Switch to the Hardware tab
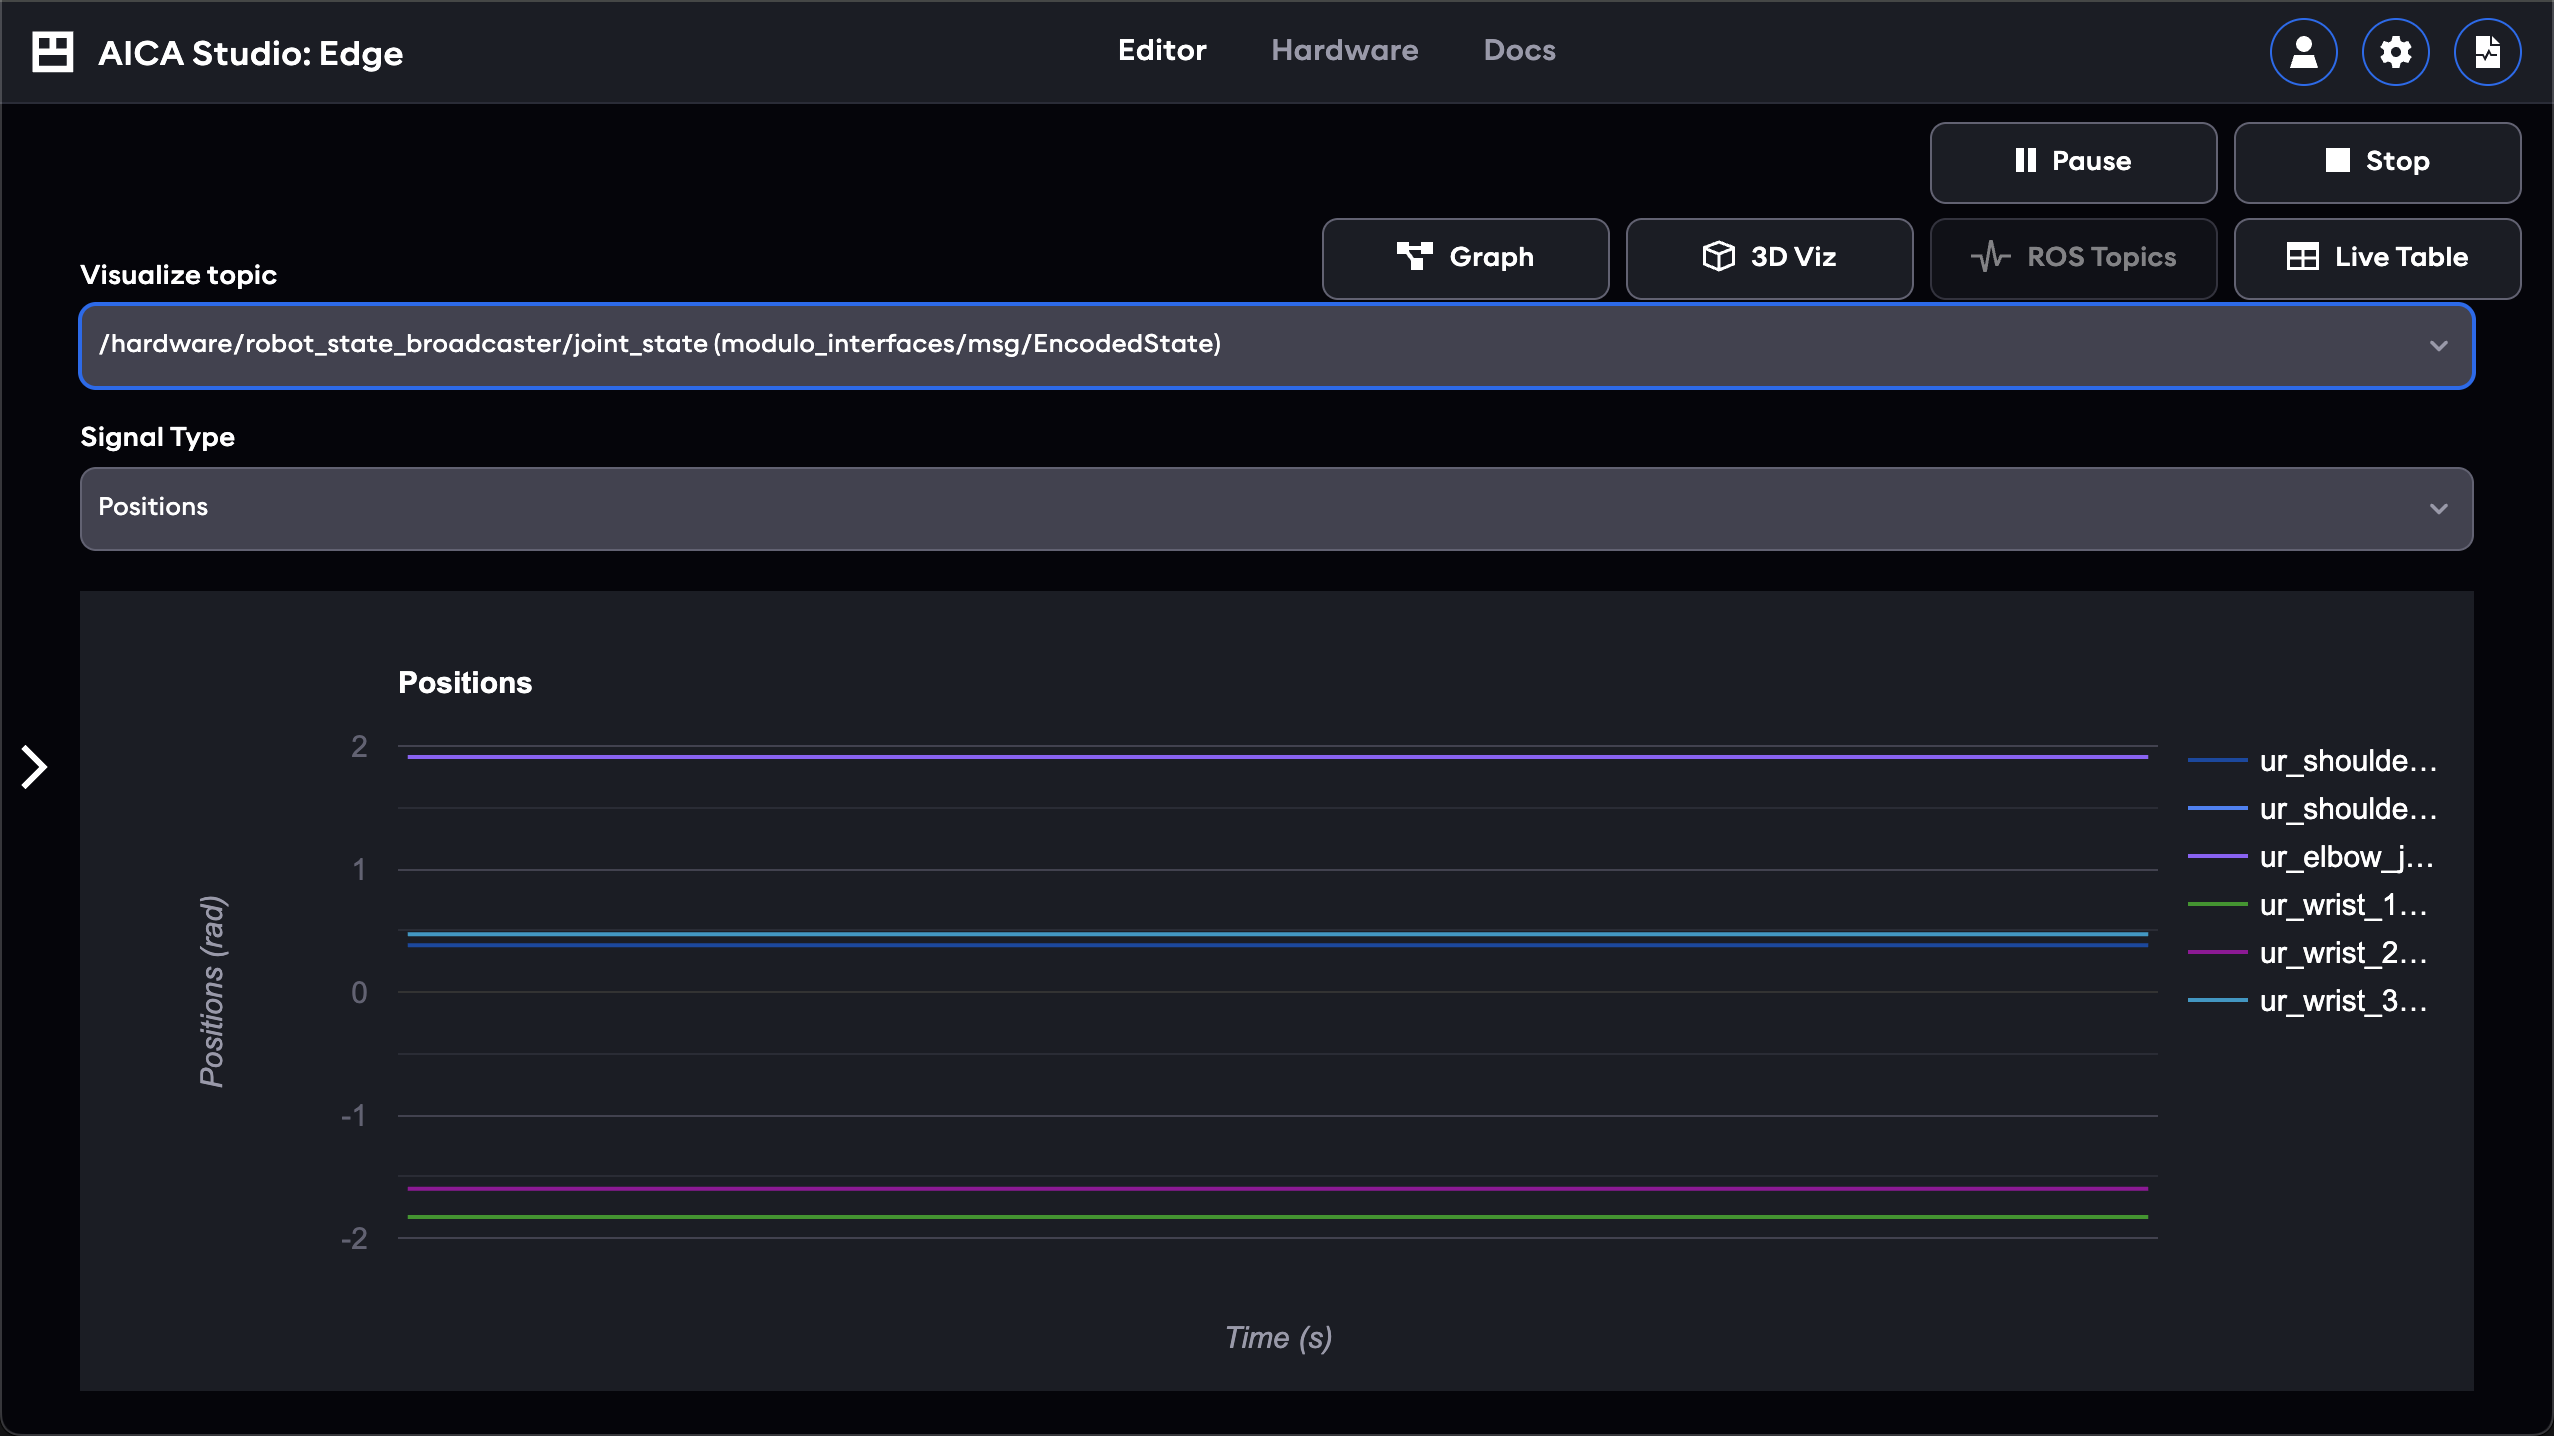 tap(1344, 50)
